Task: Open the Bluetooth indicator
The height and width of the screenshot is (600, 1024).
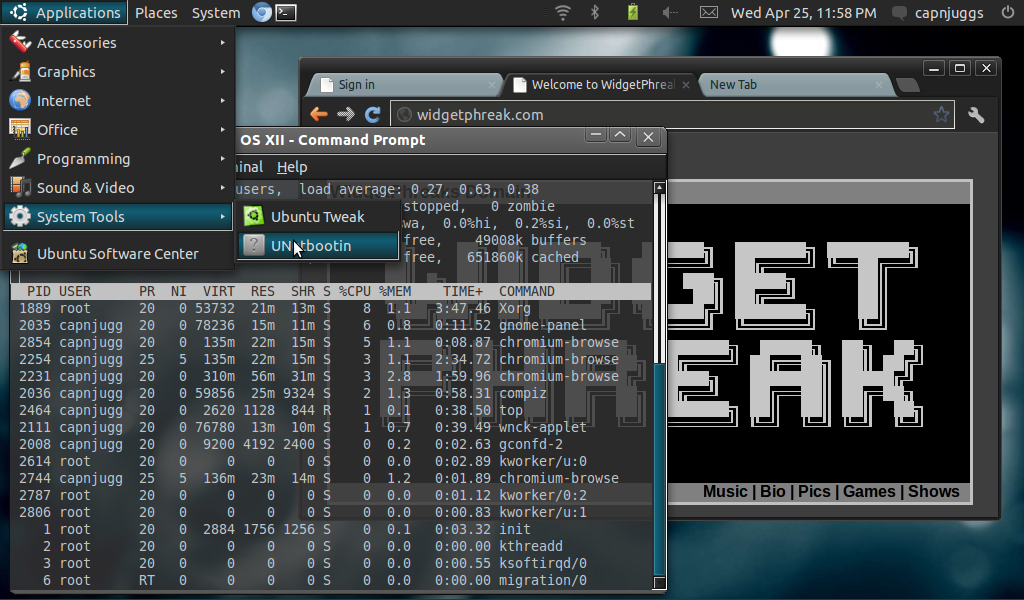Action: (x=595, y=12)
